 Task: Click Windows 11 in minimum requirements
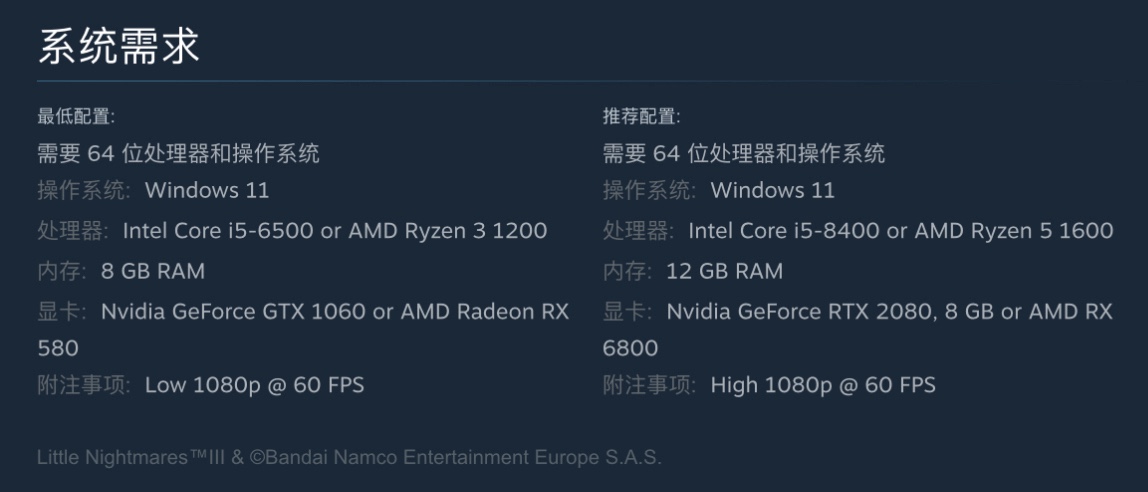click(207, 191)
